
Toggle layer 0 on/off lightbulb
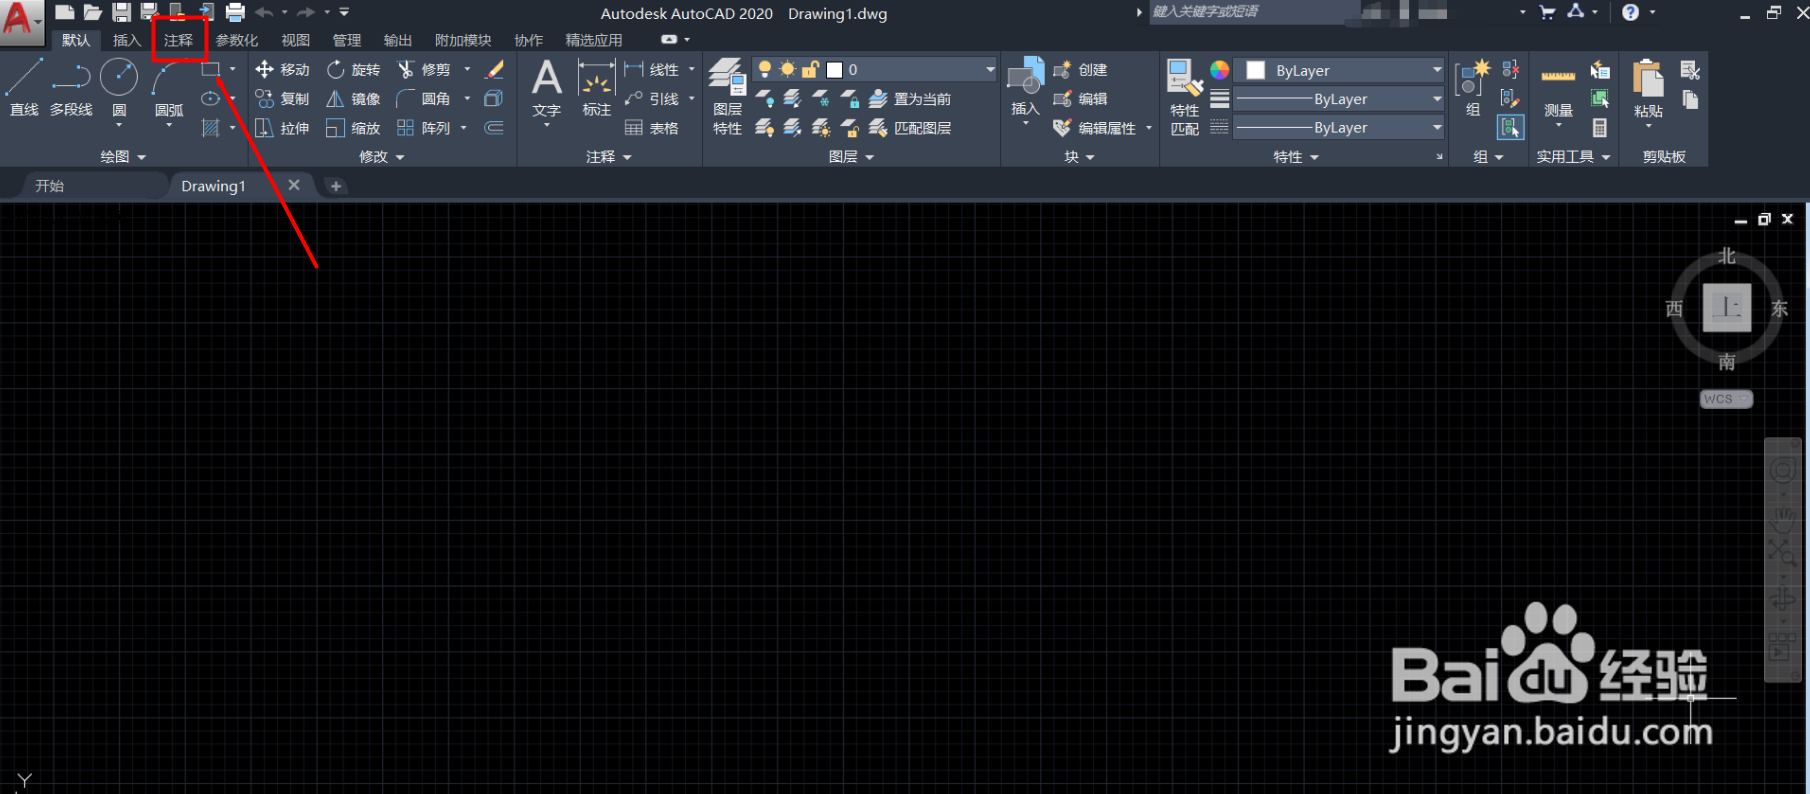tap(765, 69)
